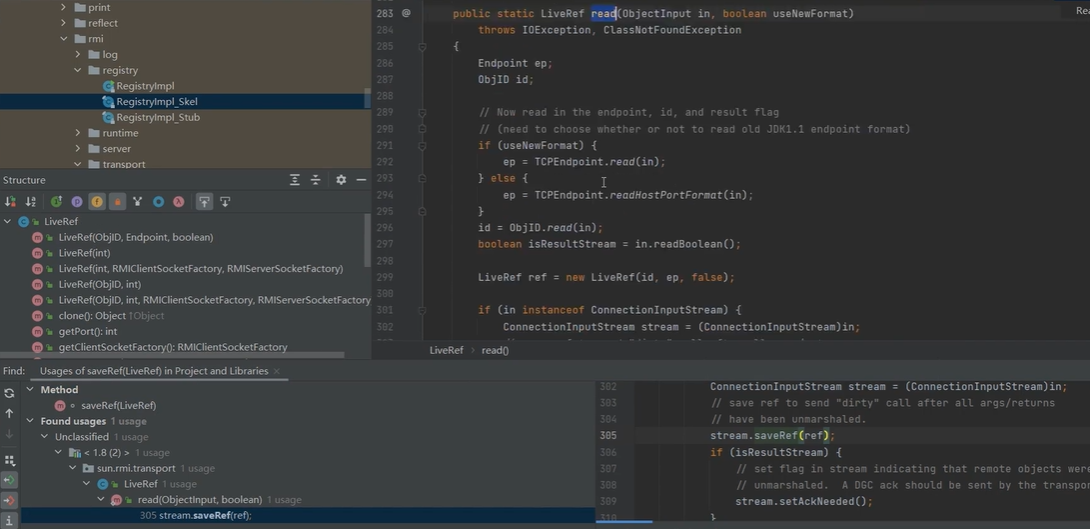Viewport: 1090px width, 529px height.
Task: Click Sort by Visibility in Structure toolbar
Action: click(x=11, y=202)
